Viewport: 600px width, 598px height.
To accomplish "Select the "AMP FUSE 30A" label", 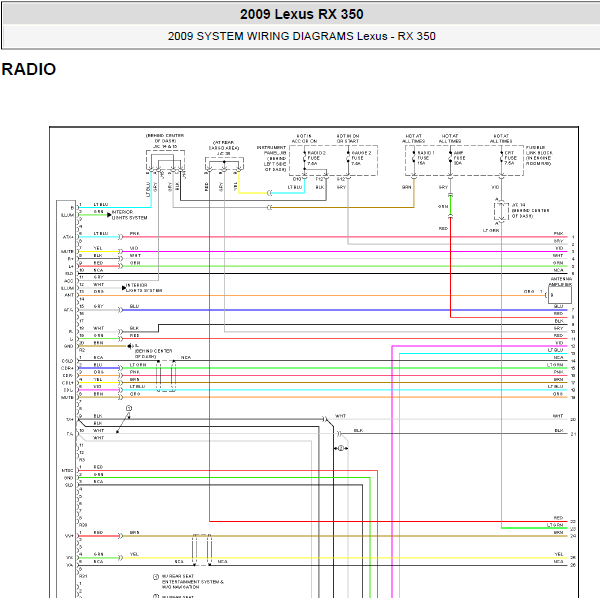I will pos(459,158).
